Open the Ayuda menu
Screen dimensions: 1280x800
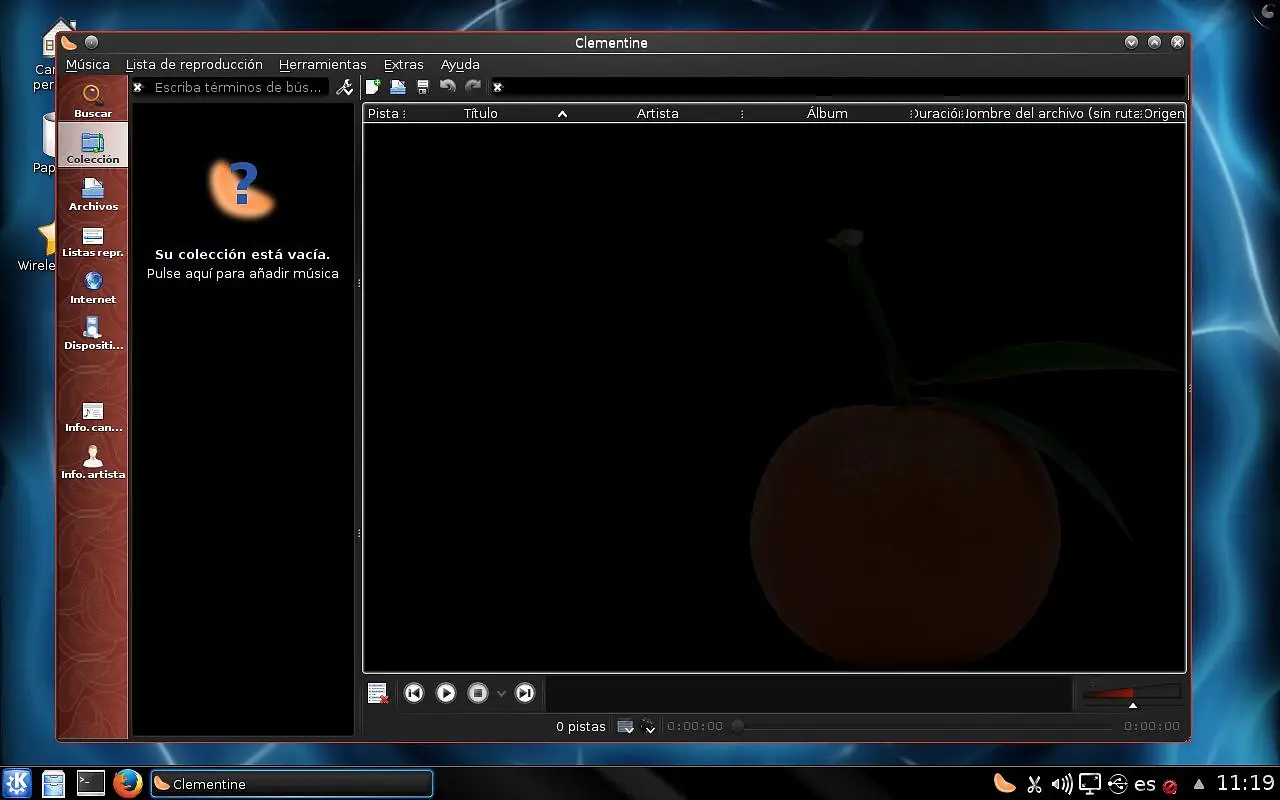461,64
